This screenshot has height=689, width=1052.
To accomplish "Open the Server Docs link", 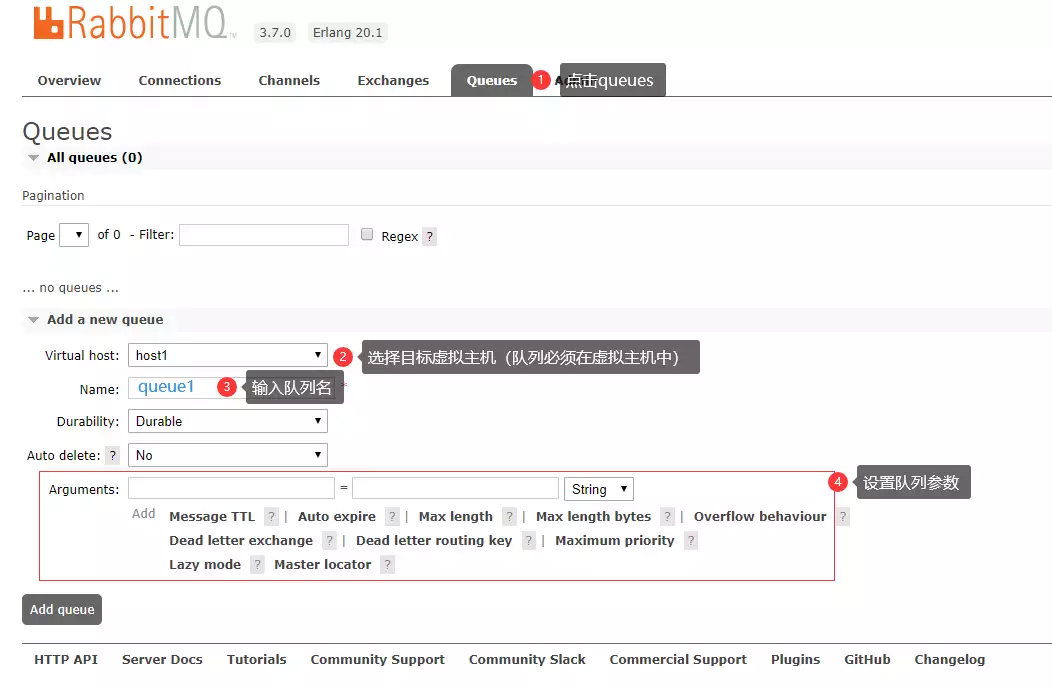I will [162, 659].
